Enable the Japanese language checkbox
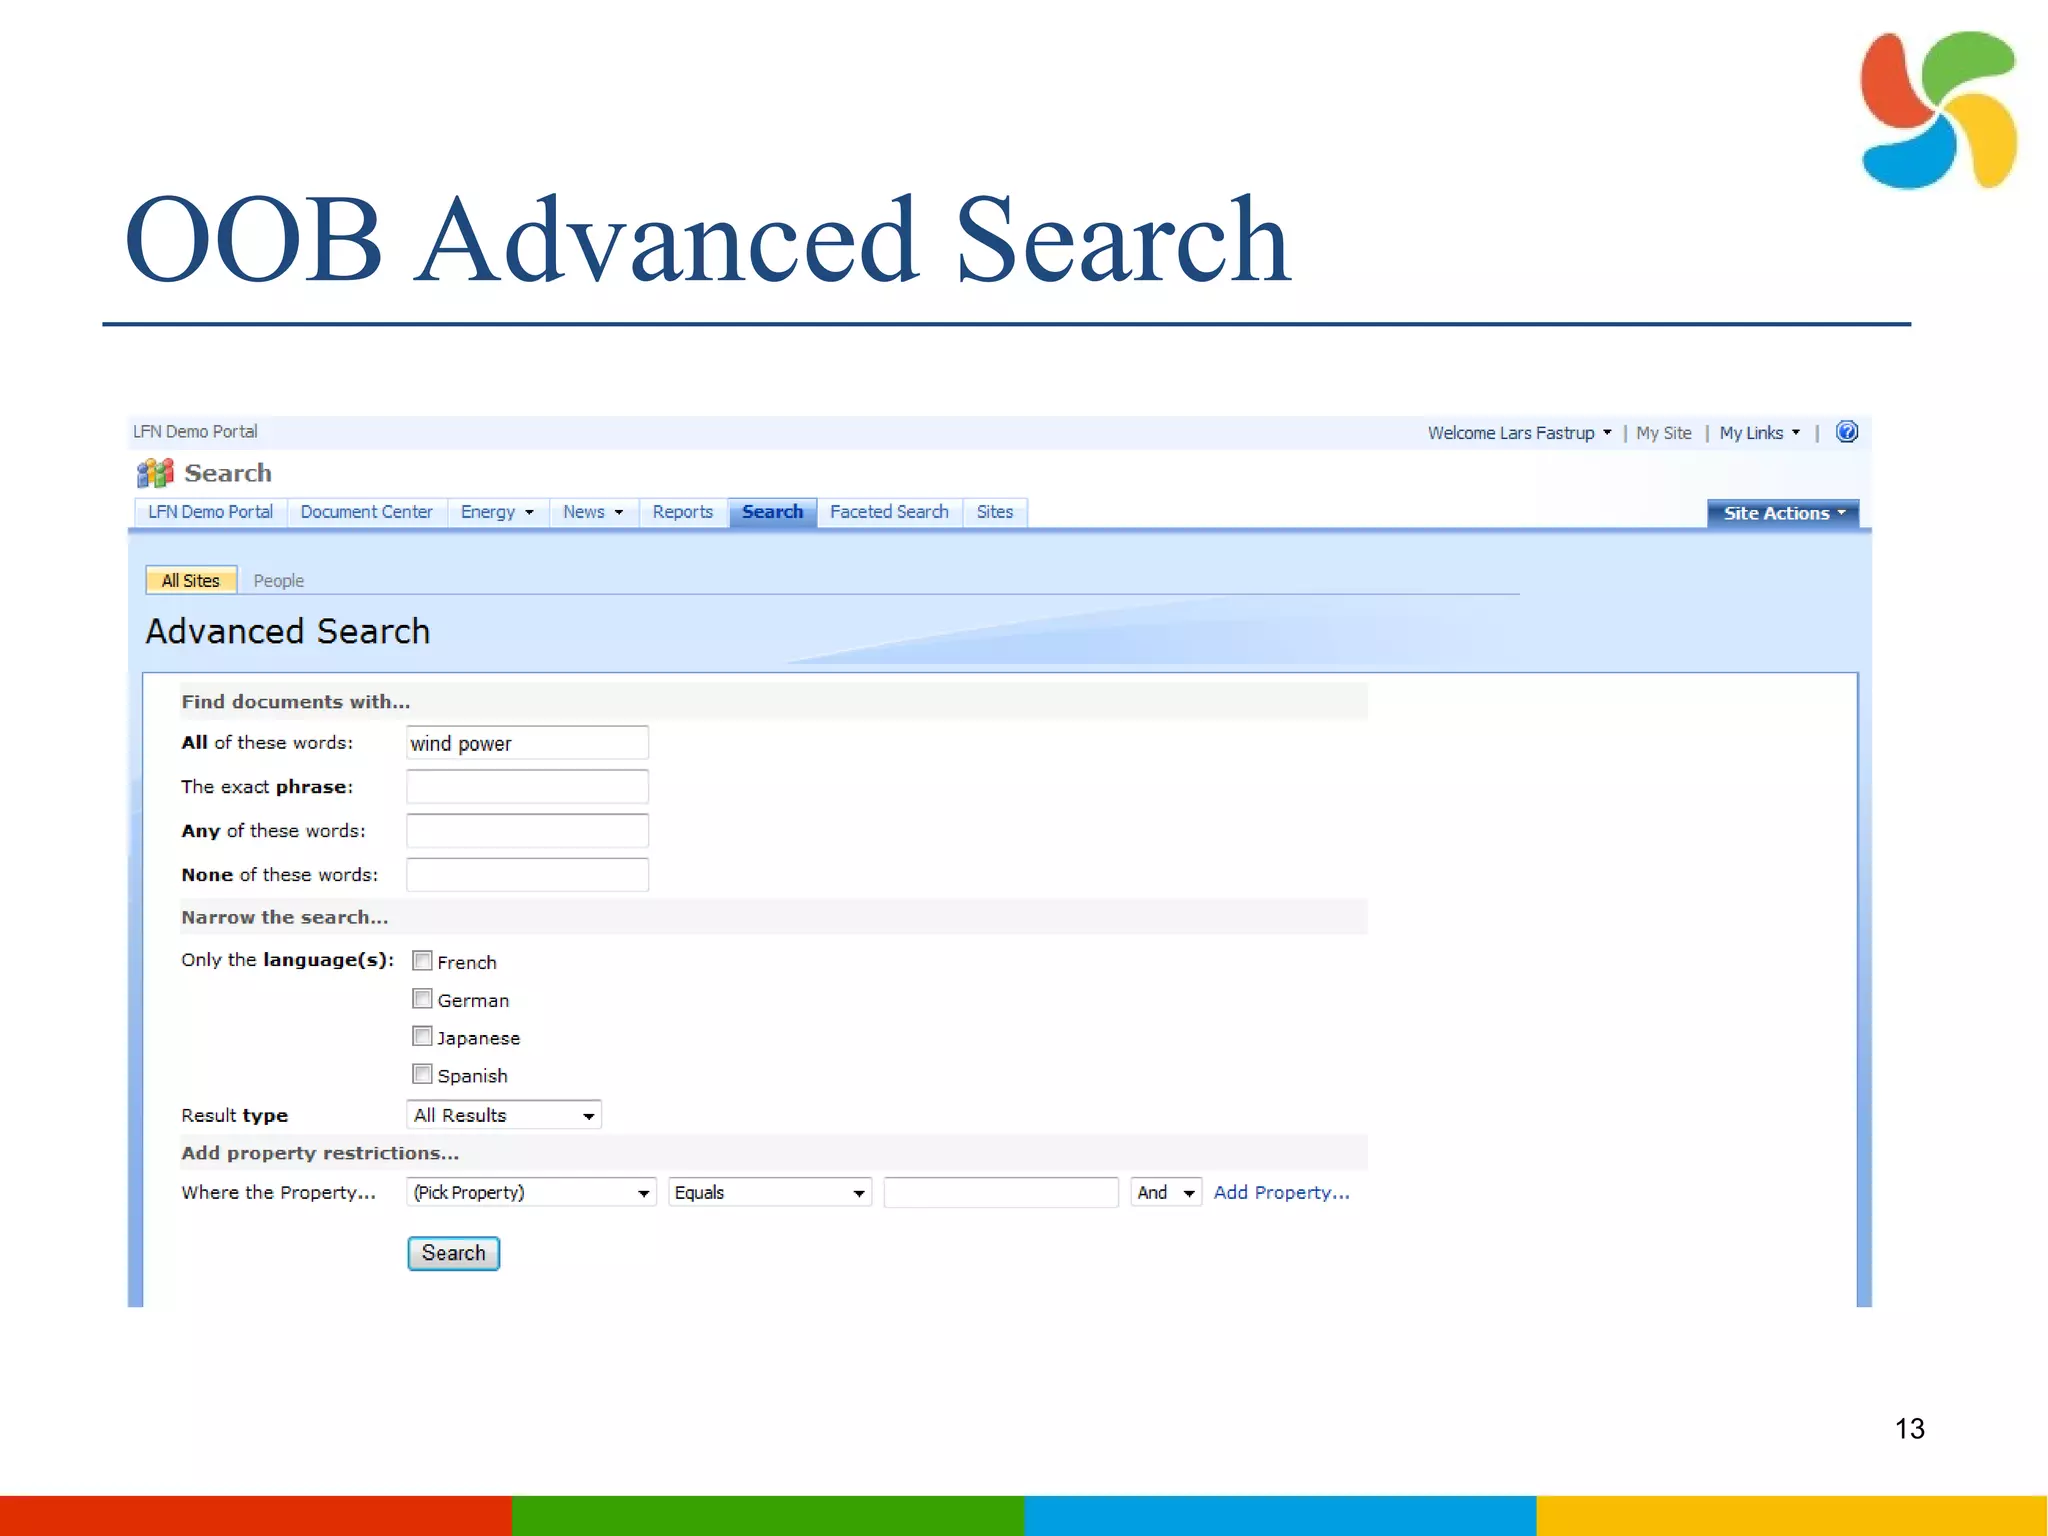This screenshot has width=2048, height=1536. (422, 1037)
